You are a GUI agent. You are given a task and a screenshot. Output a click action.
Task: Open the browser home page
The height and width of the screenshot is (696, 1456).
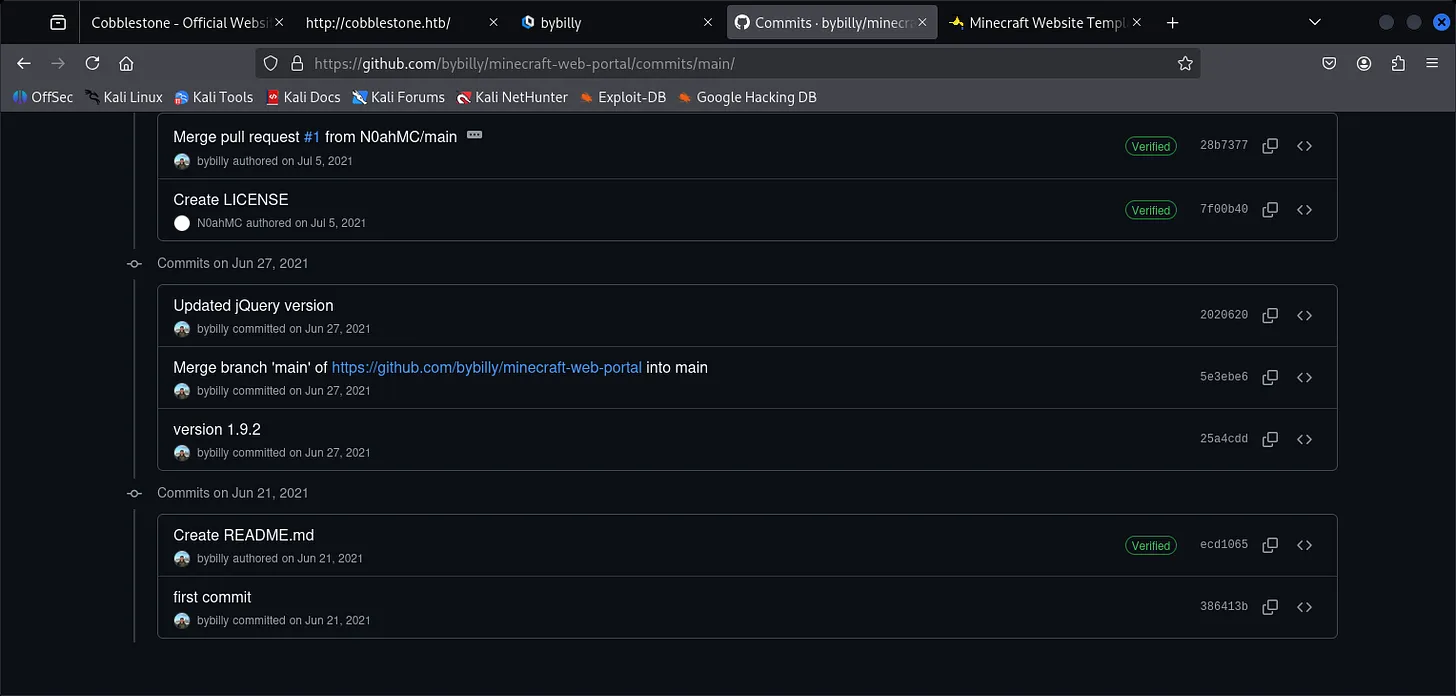click(126, 63)
